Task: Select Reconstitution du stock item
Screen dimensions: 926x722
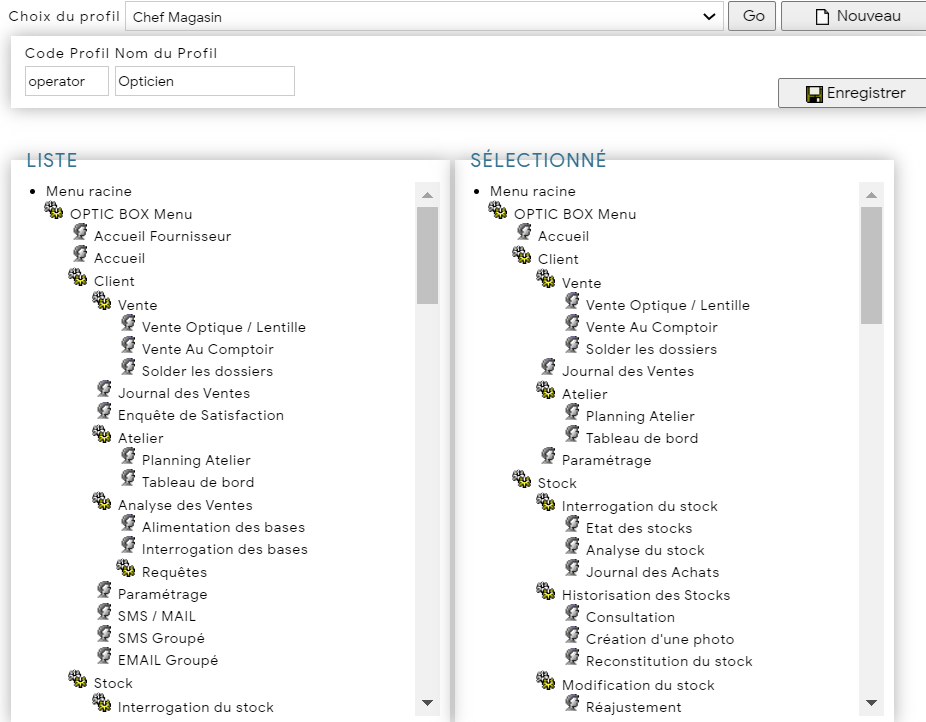Action: (x=669, y=661)
